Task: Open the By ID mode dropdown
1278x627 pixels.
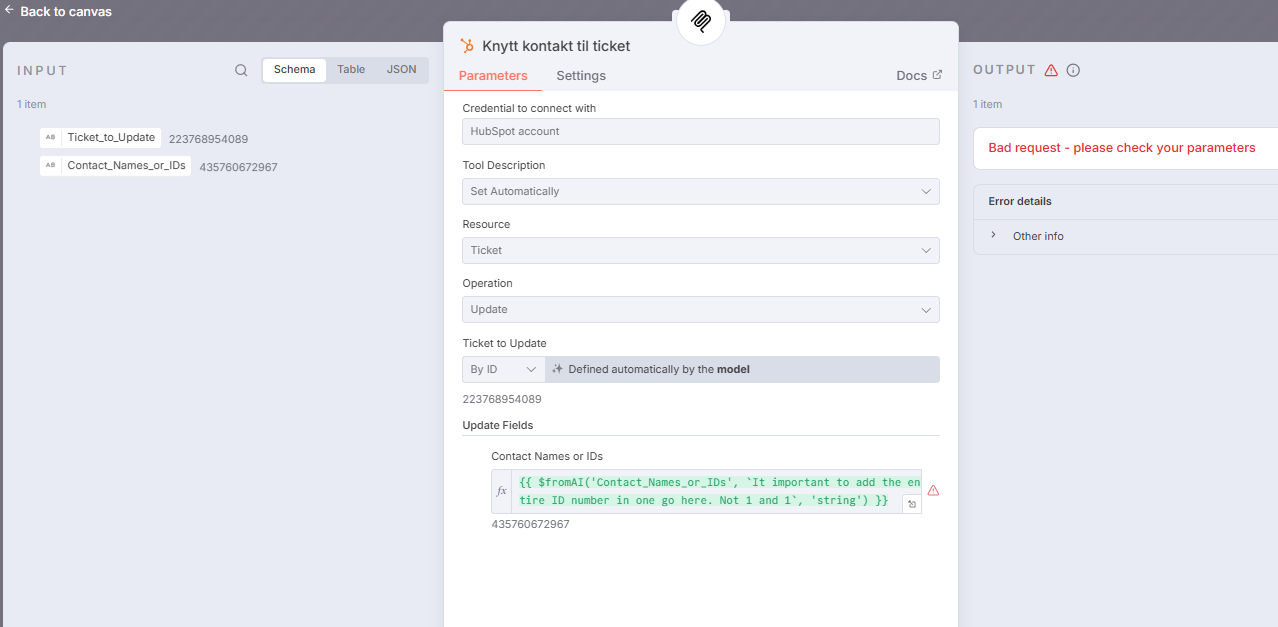Action: point(503,369)
